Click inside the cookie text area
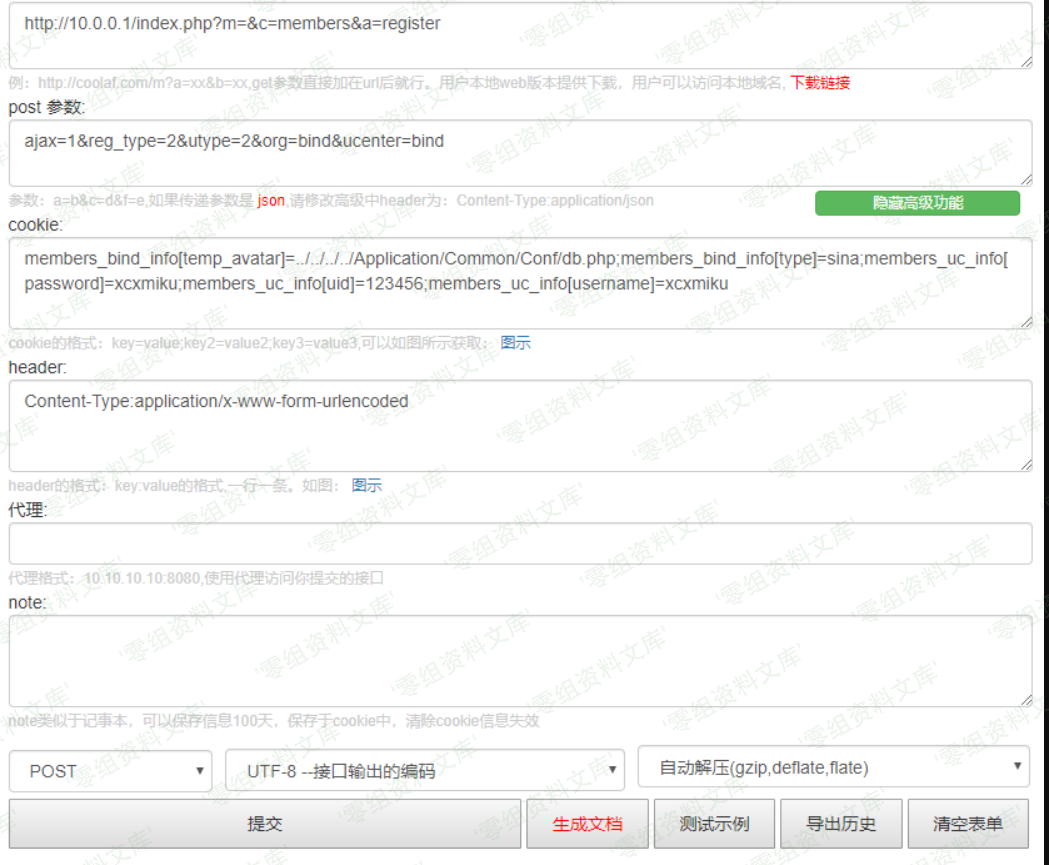Viewport: 1049px width, 865px height. pos(520,283)
